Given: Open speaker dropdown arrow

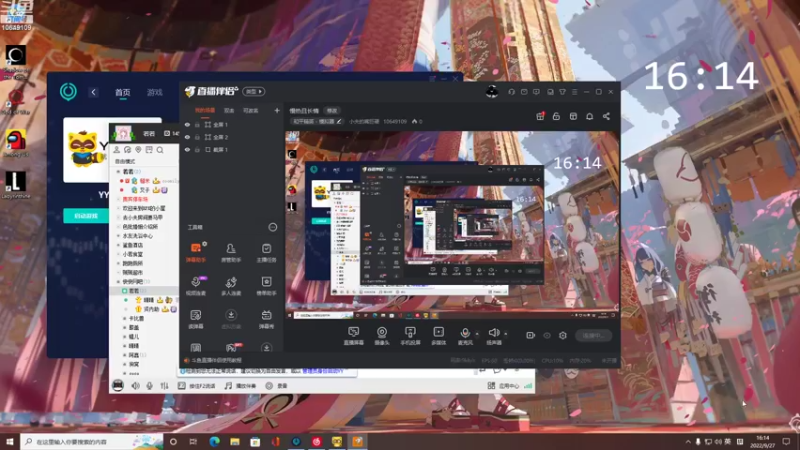Looking at the screenshot, I should pos(506,334).
